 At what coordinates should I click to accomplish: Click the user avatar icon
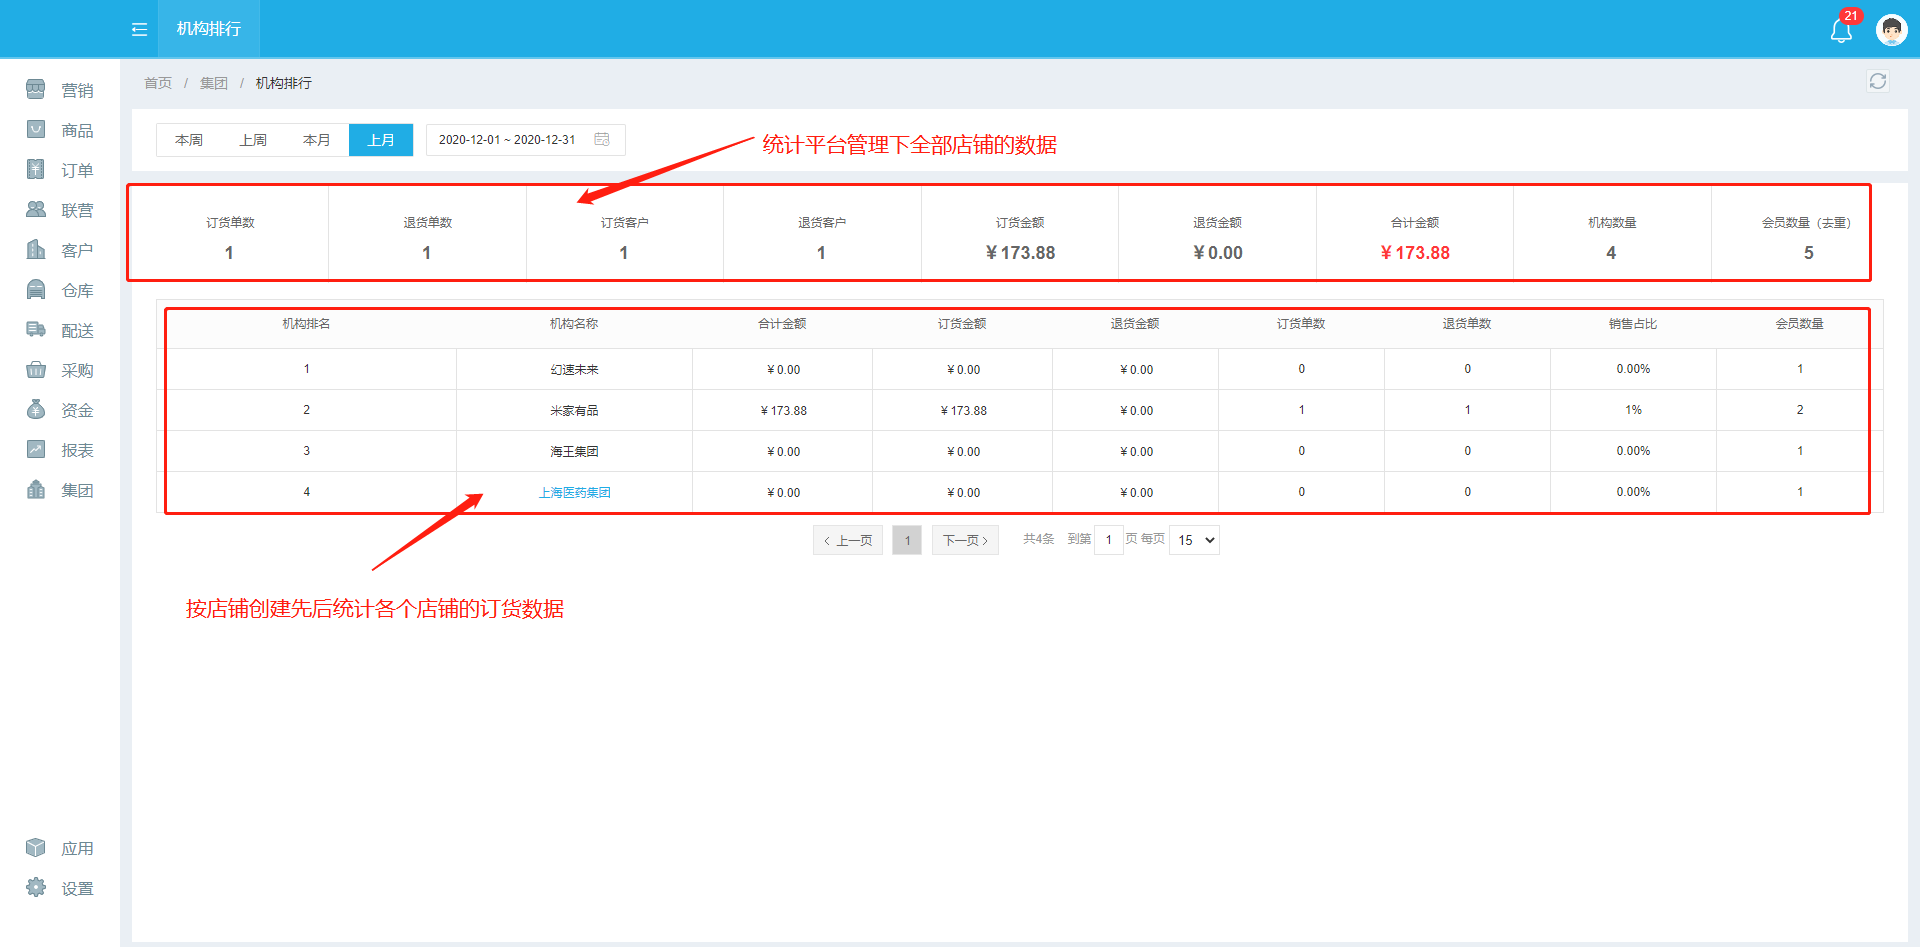[x=1891, y=30]
